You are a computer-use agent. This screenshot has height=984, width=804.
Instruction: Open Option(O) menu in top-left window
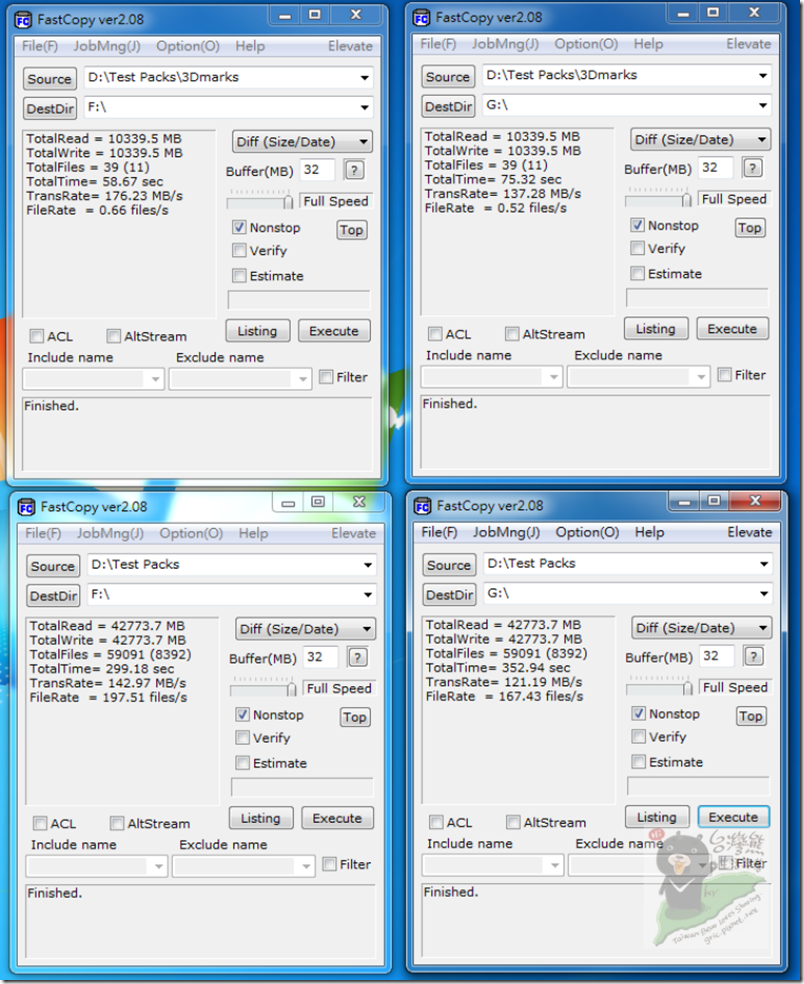pyautogui.click(x=188, y=46)
